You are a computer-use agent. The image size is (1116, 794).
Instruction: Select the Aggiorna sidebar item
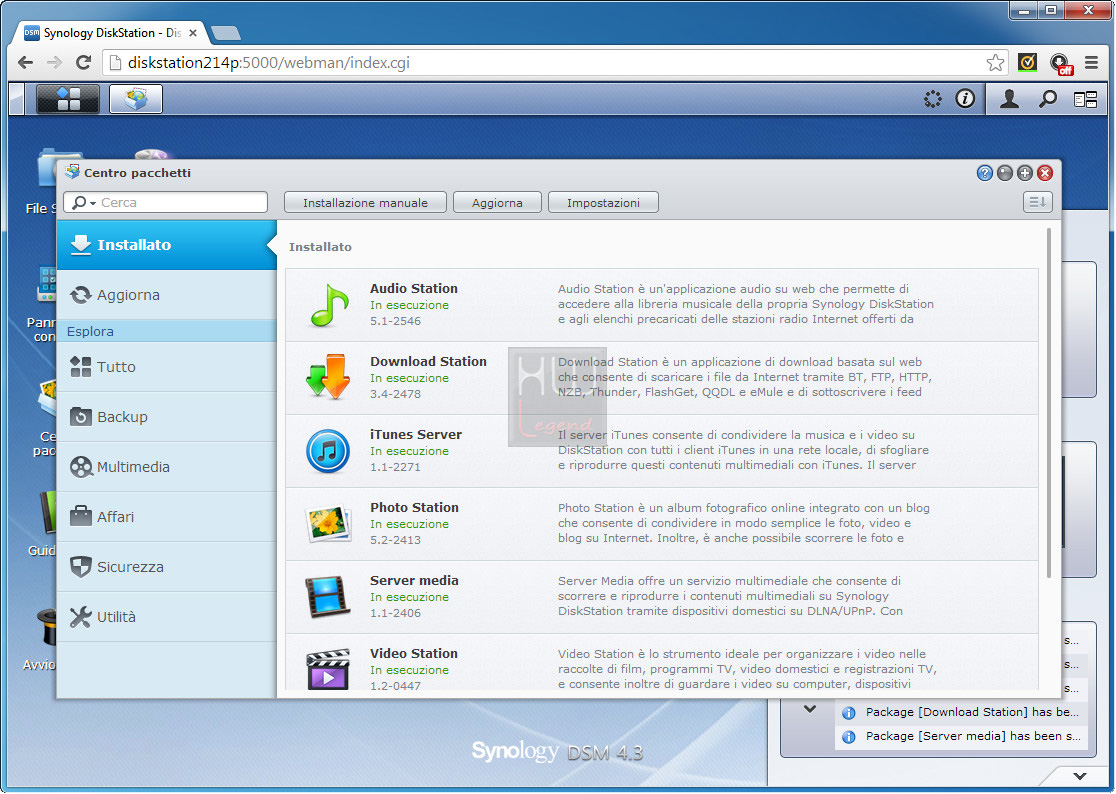167,295
